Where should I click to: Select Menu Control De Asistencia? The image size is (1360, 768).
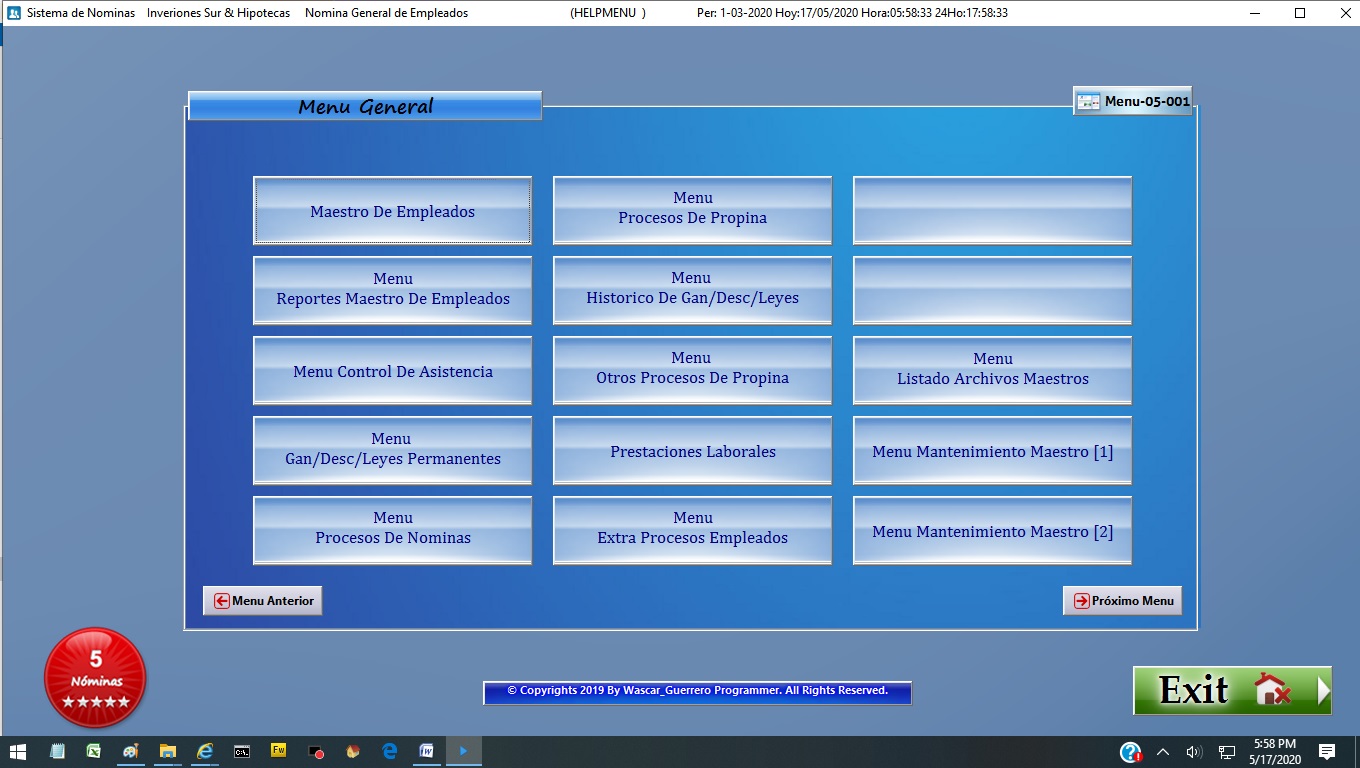392,371
